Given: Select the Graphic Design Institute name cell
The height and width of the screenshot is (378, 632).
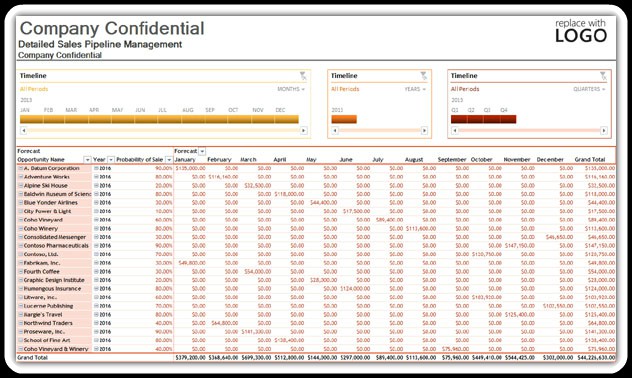Looking at the screenshot, I should pyautogui.click(x=54, y=280).
